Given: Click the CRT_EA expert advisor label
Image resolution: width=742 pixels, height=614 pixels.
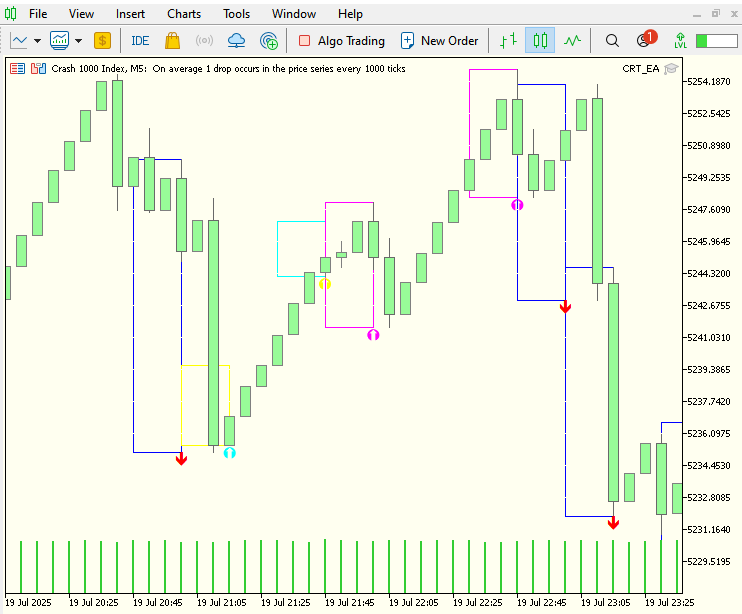Looking at the screenshot, I should pos(641,69).
